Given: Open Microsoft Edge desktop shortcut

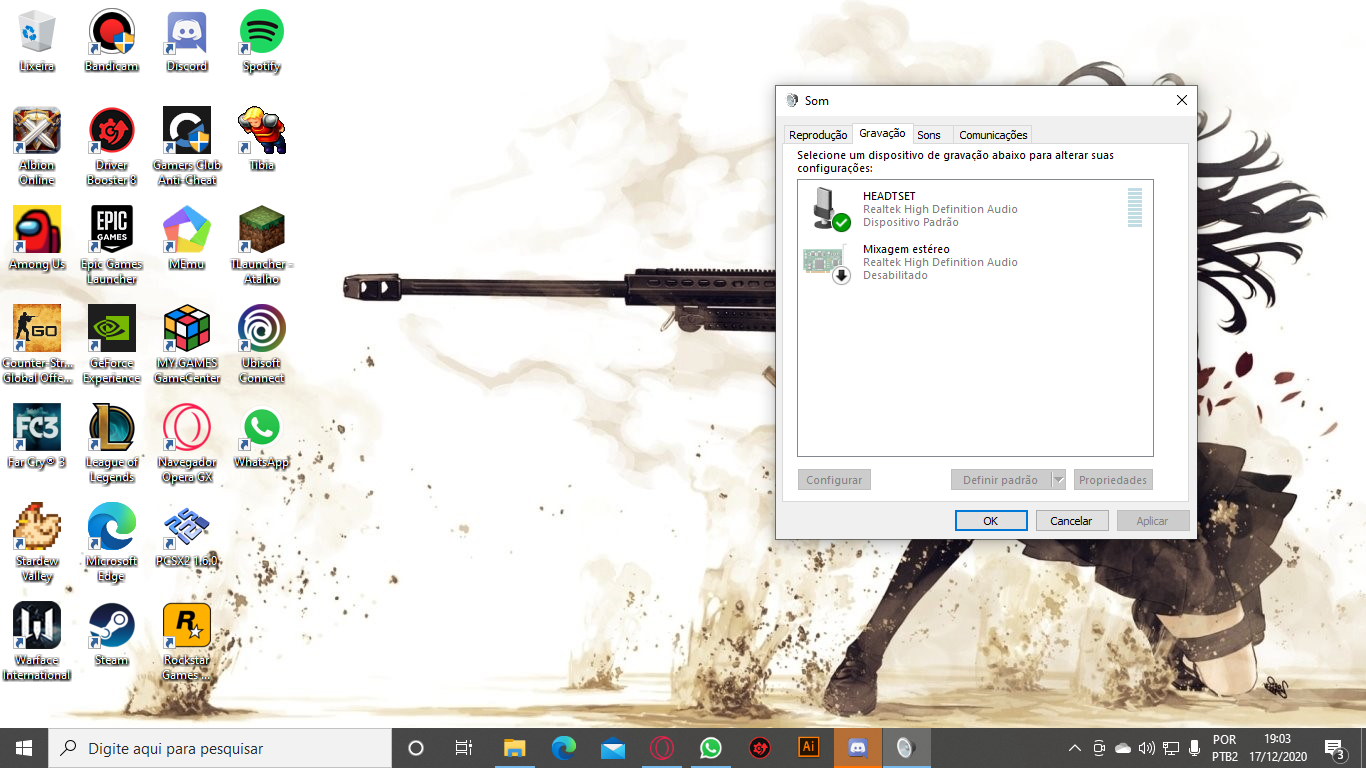Looking at the screenshot, I should tap(112, 542).
